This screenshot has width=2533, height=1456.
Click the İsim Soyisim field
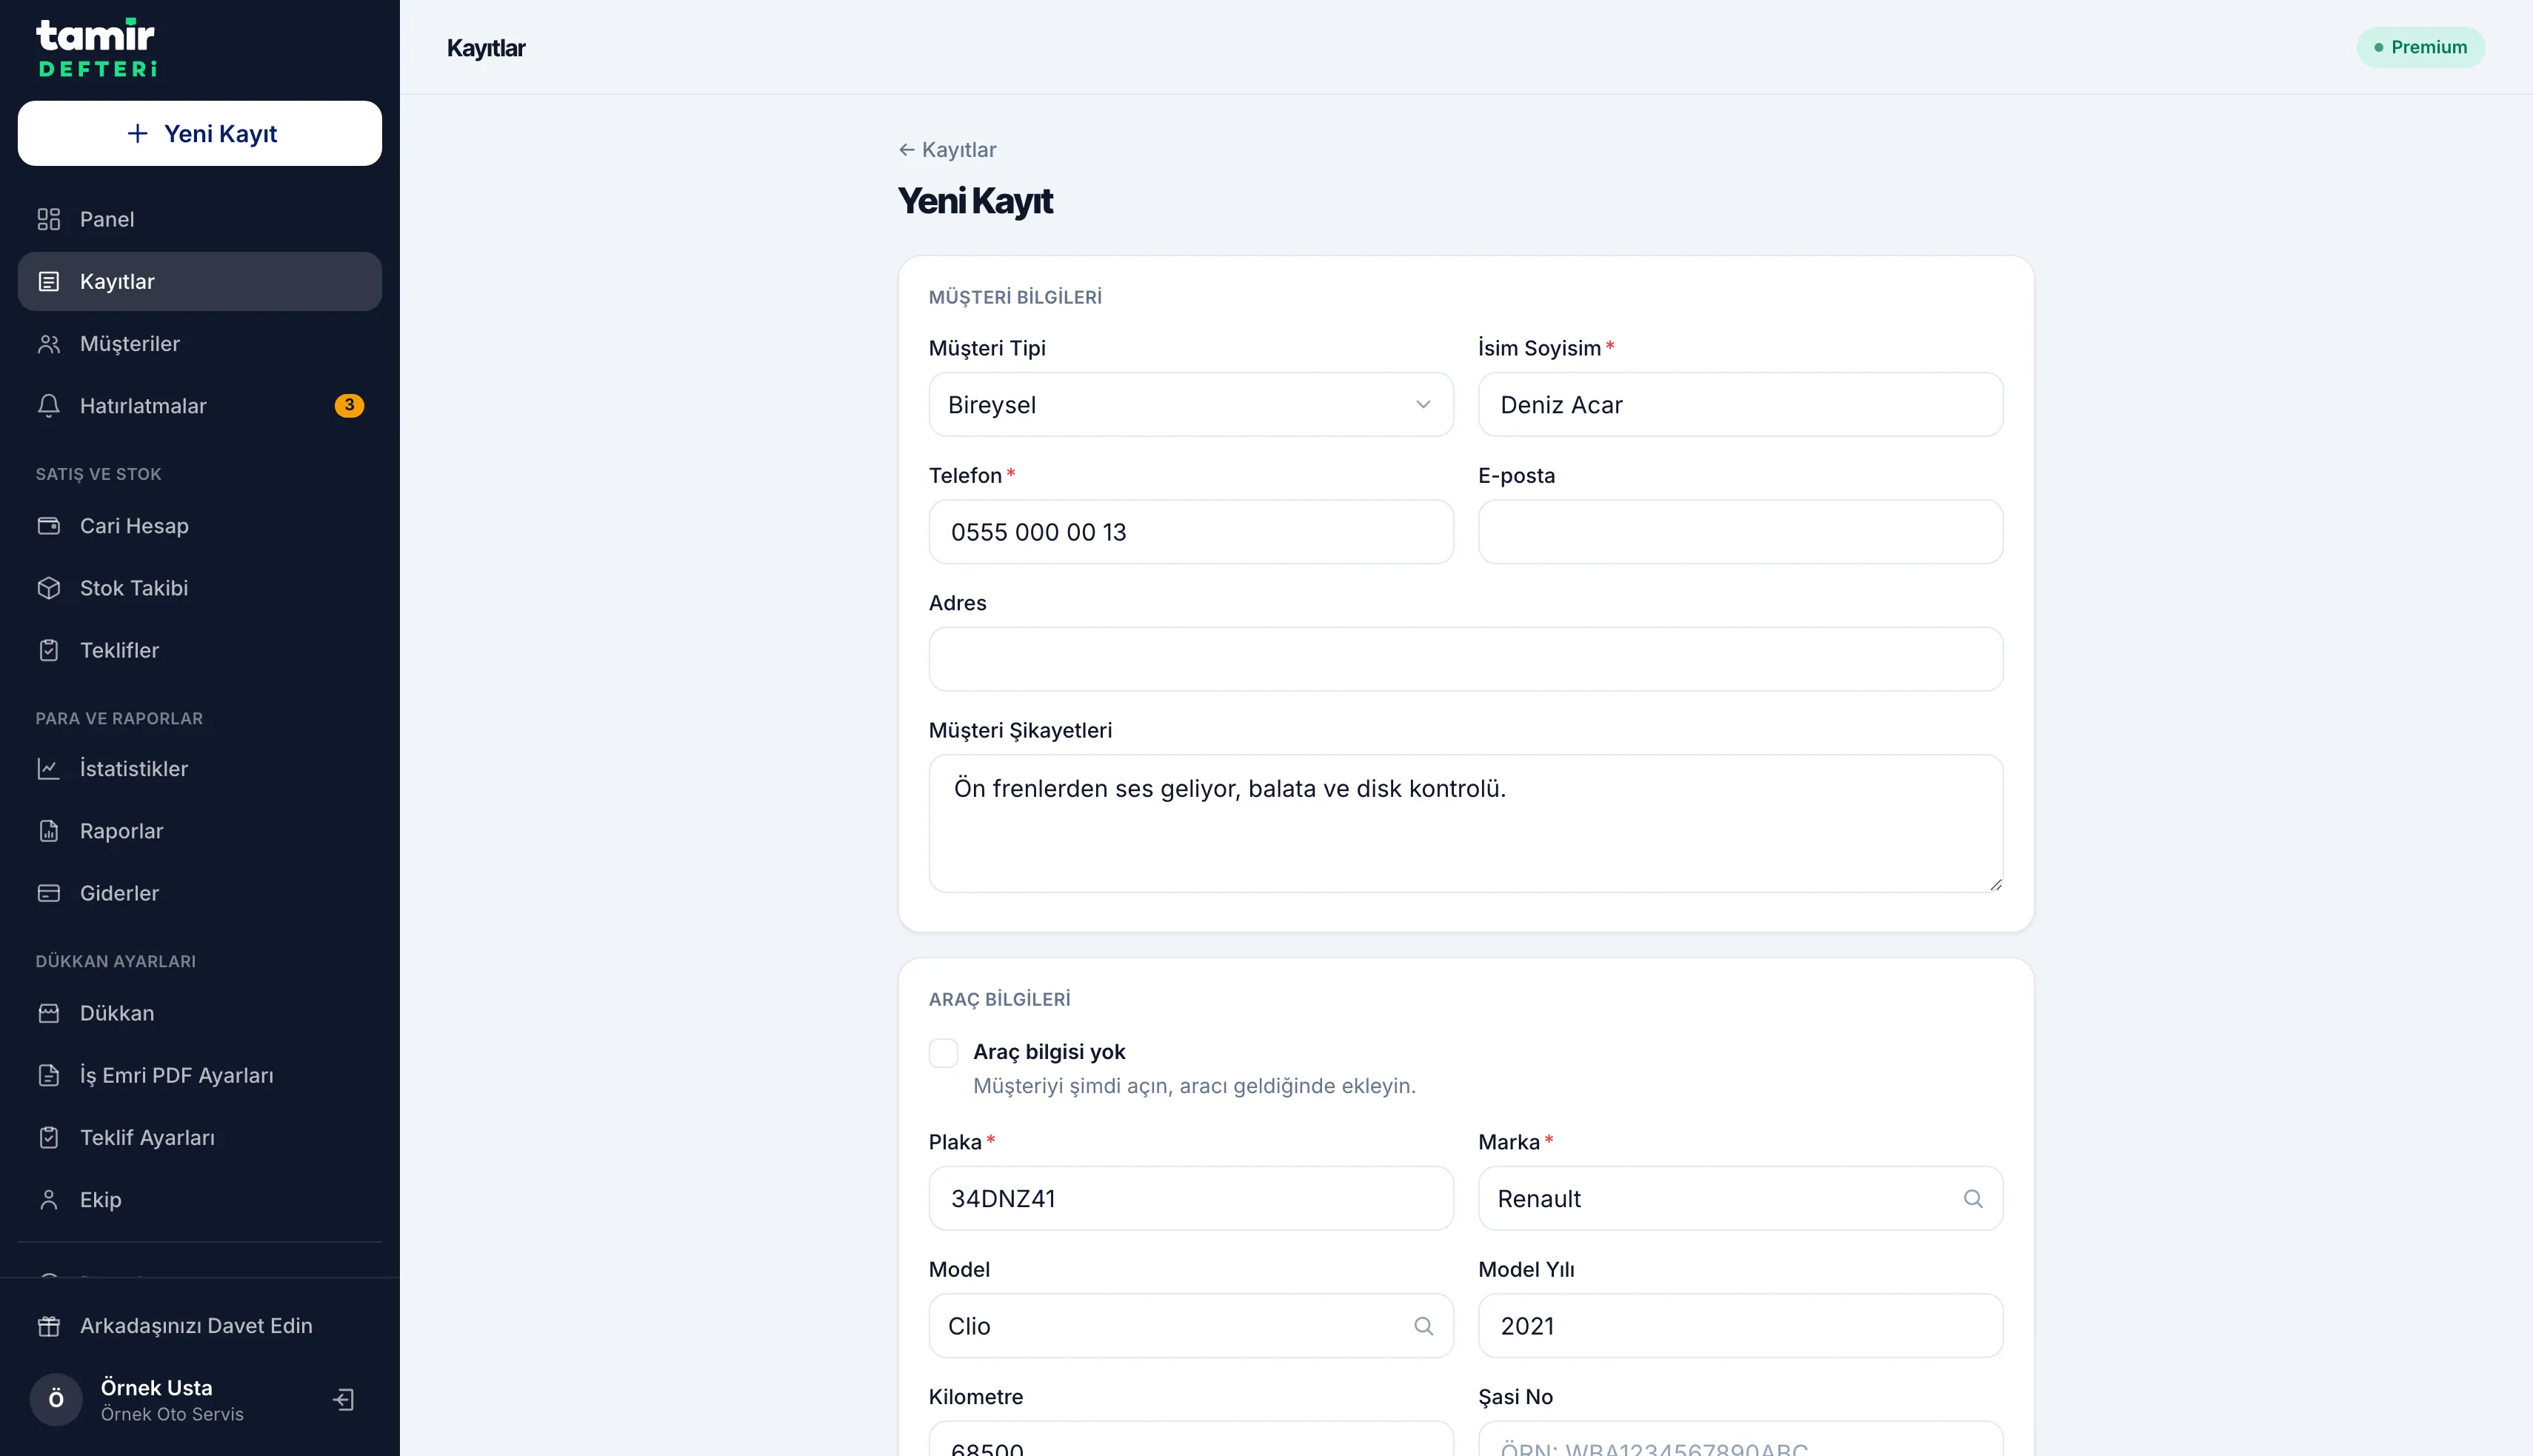pyautogui.click(x=1740, y=404)
